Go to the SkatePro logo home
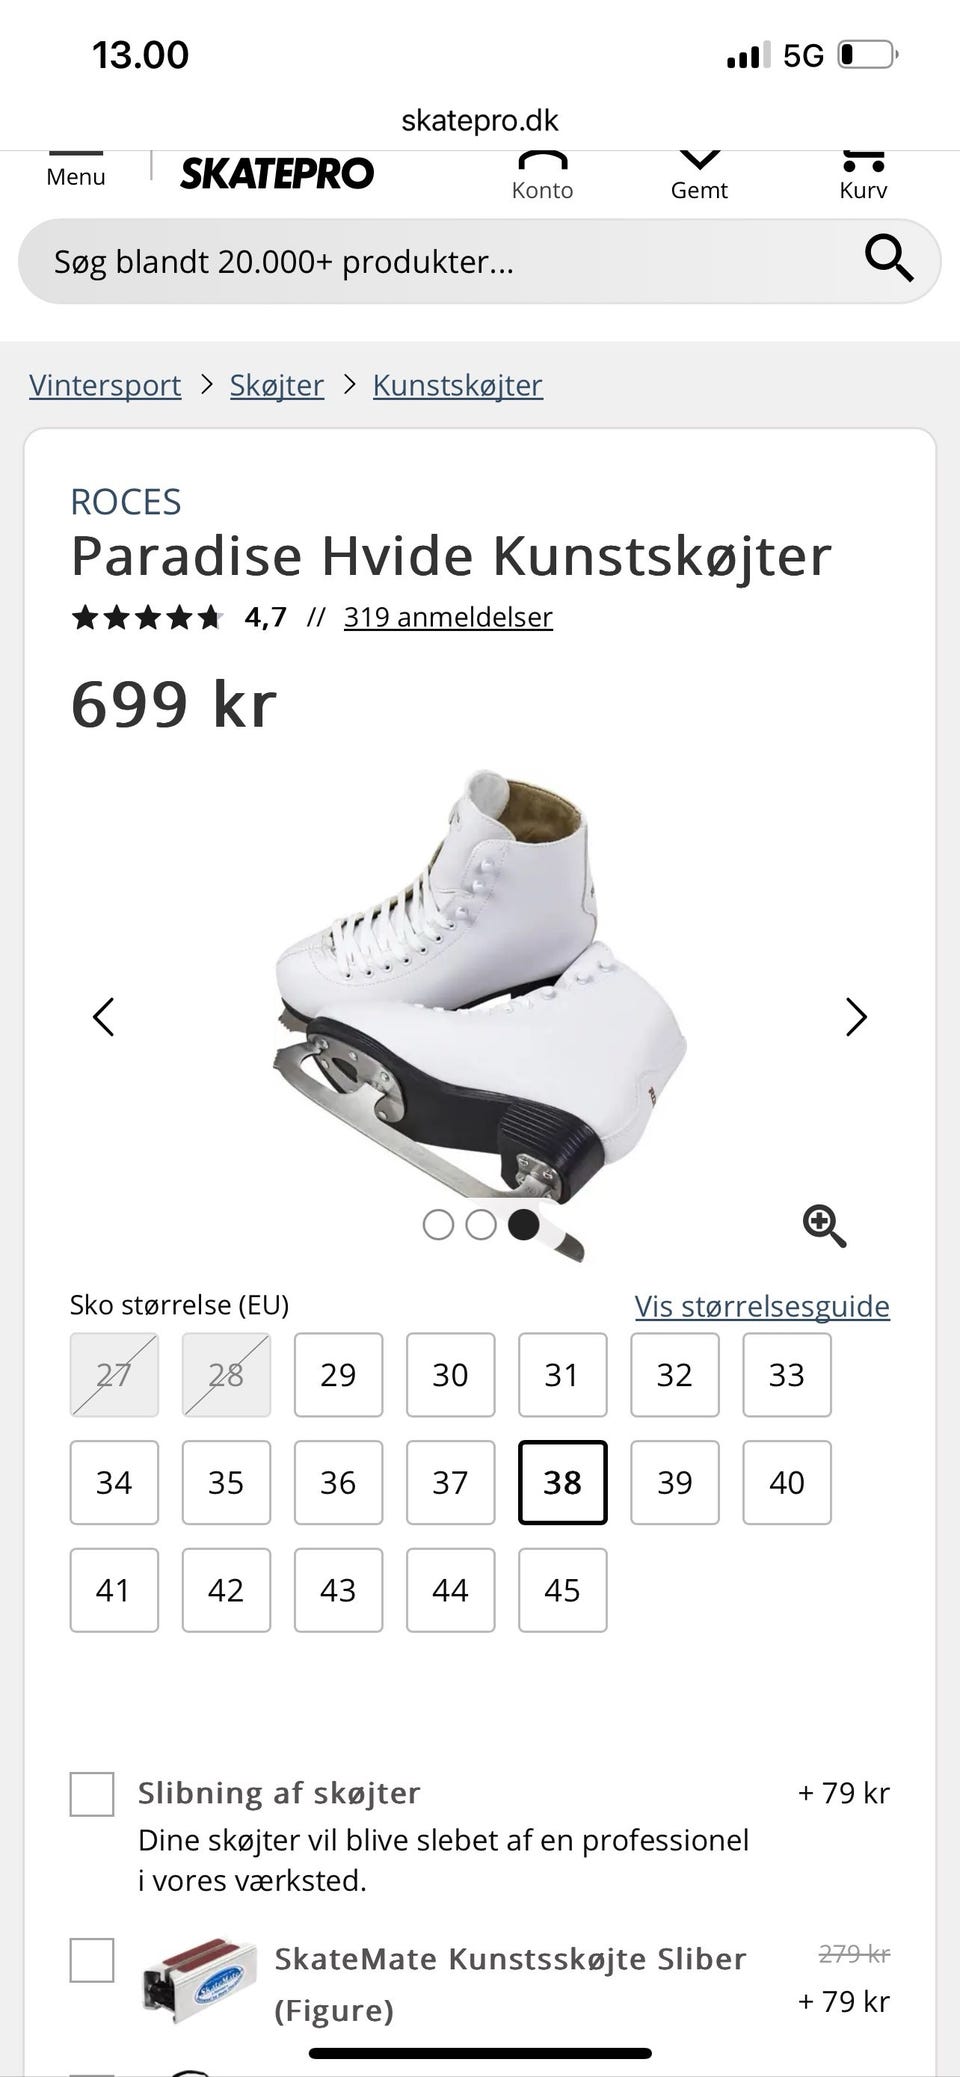Screen dimensions: 960x2077 point(277,173)
